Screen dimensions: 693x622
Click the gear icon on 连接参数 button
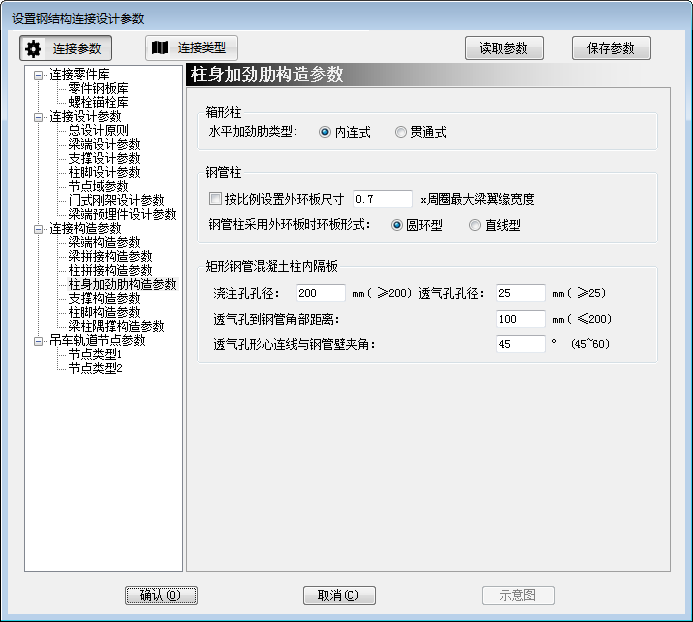[x=34, y=49]
